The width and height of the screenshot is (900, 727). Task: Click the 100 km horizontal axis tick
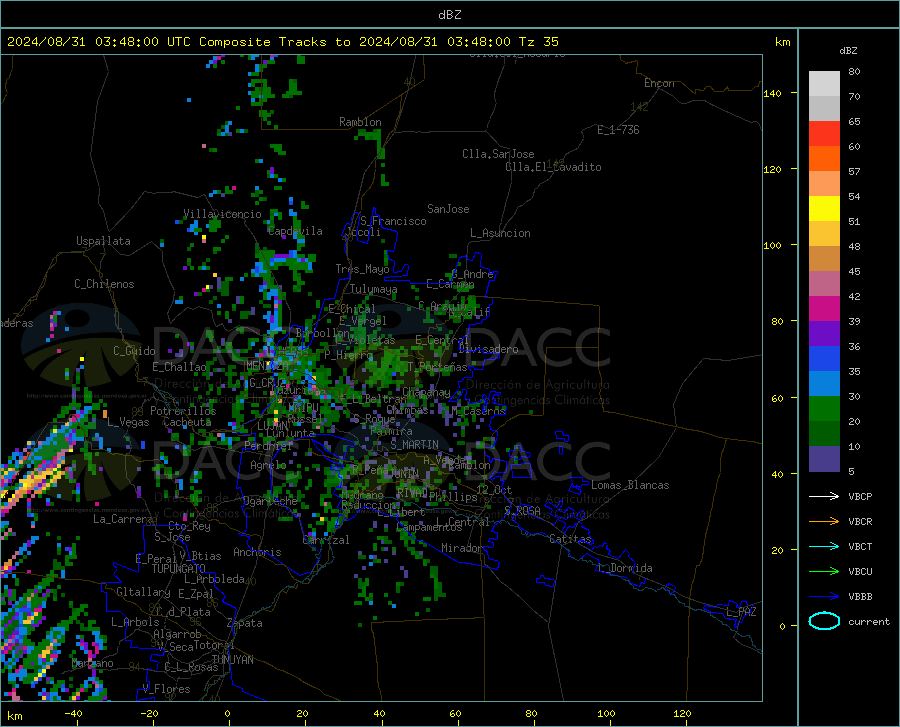(x=606, y=714)
